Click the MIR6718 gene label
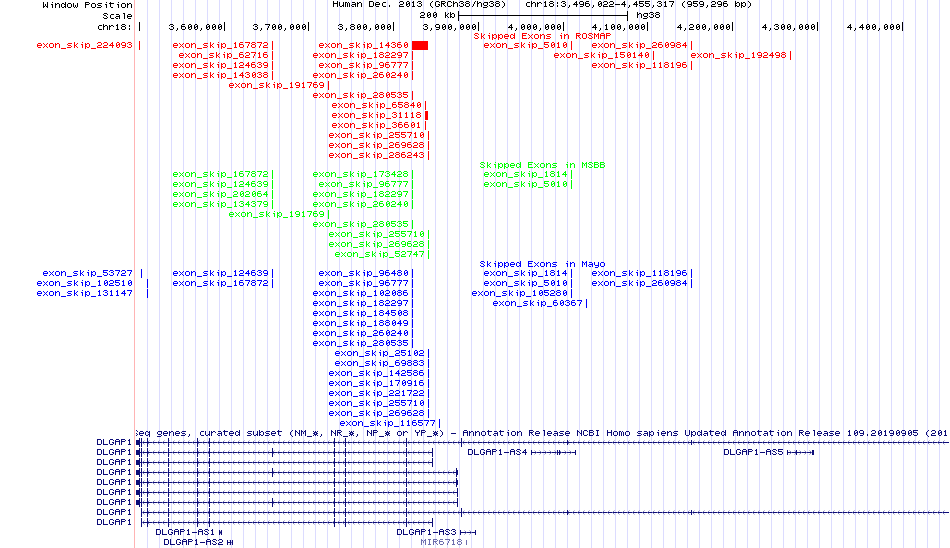The height and width of the screenshot is (548, 950). pos(441,542)
